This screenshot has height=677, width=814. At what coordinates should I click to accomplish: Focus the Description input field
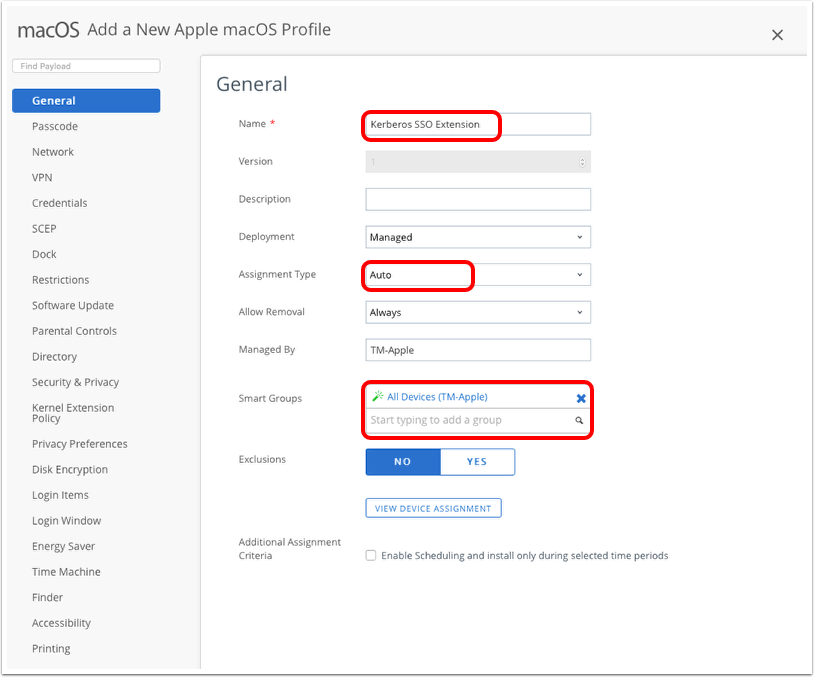point(478,199)
